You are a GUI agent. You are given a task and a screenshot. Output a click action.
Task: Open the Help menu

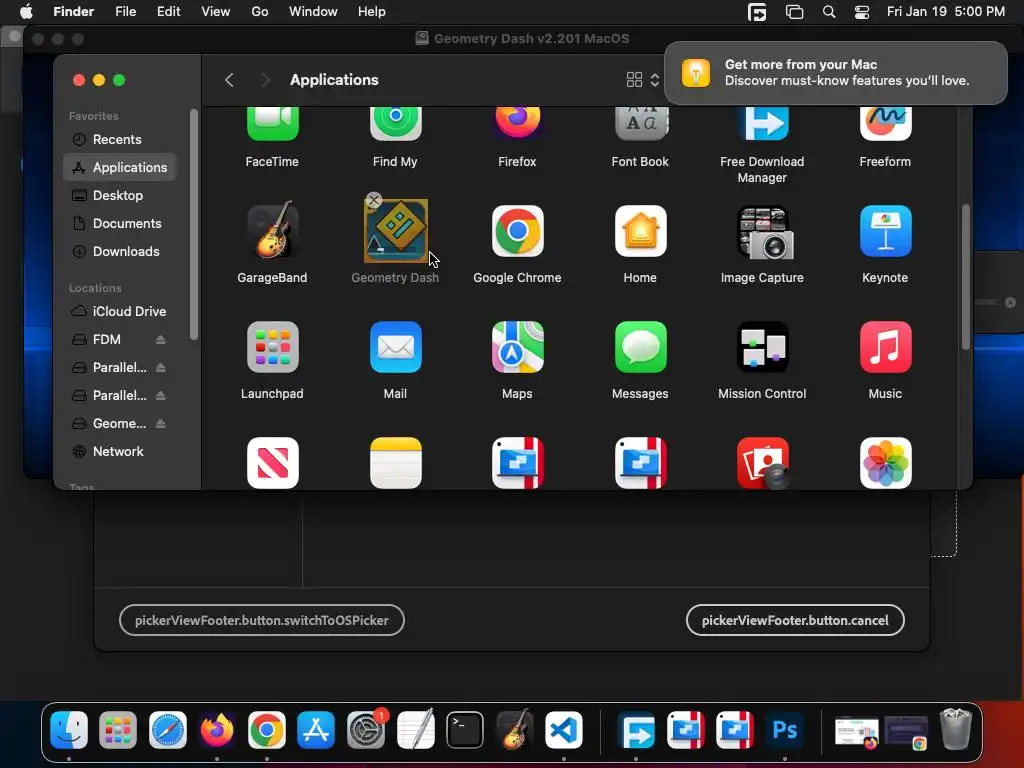tap(372, 12)
